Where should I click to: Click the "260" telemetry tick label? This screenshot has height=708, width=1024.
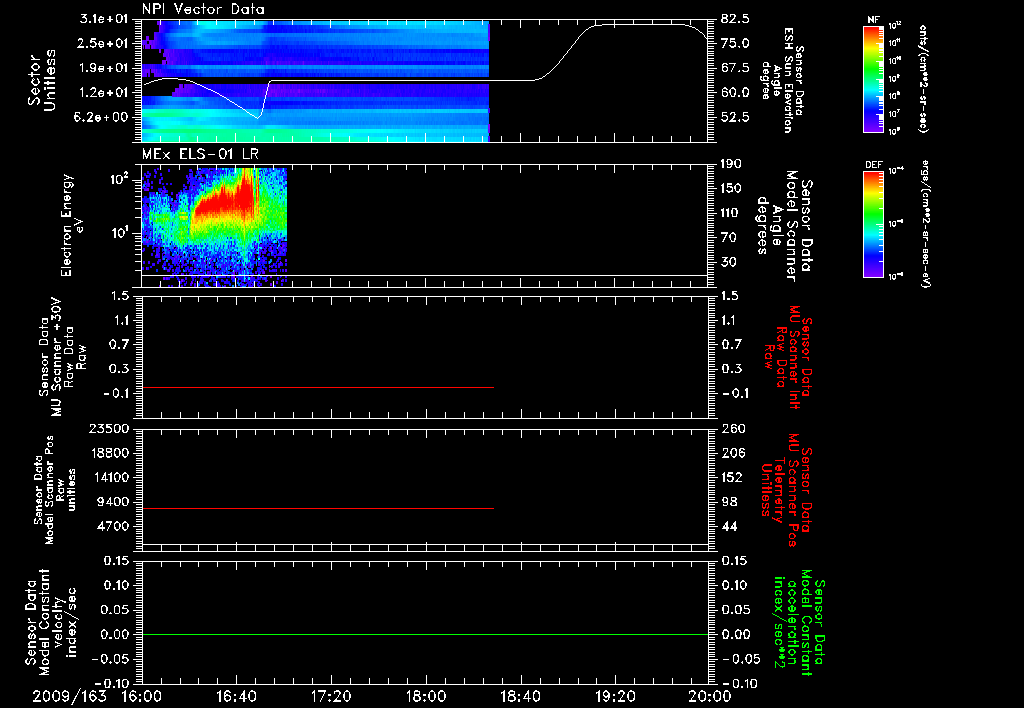(x=732, y=429)
